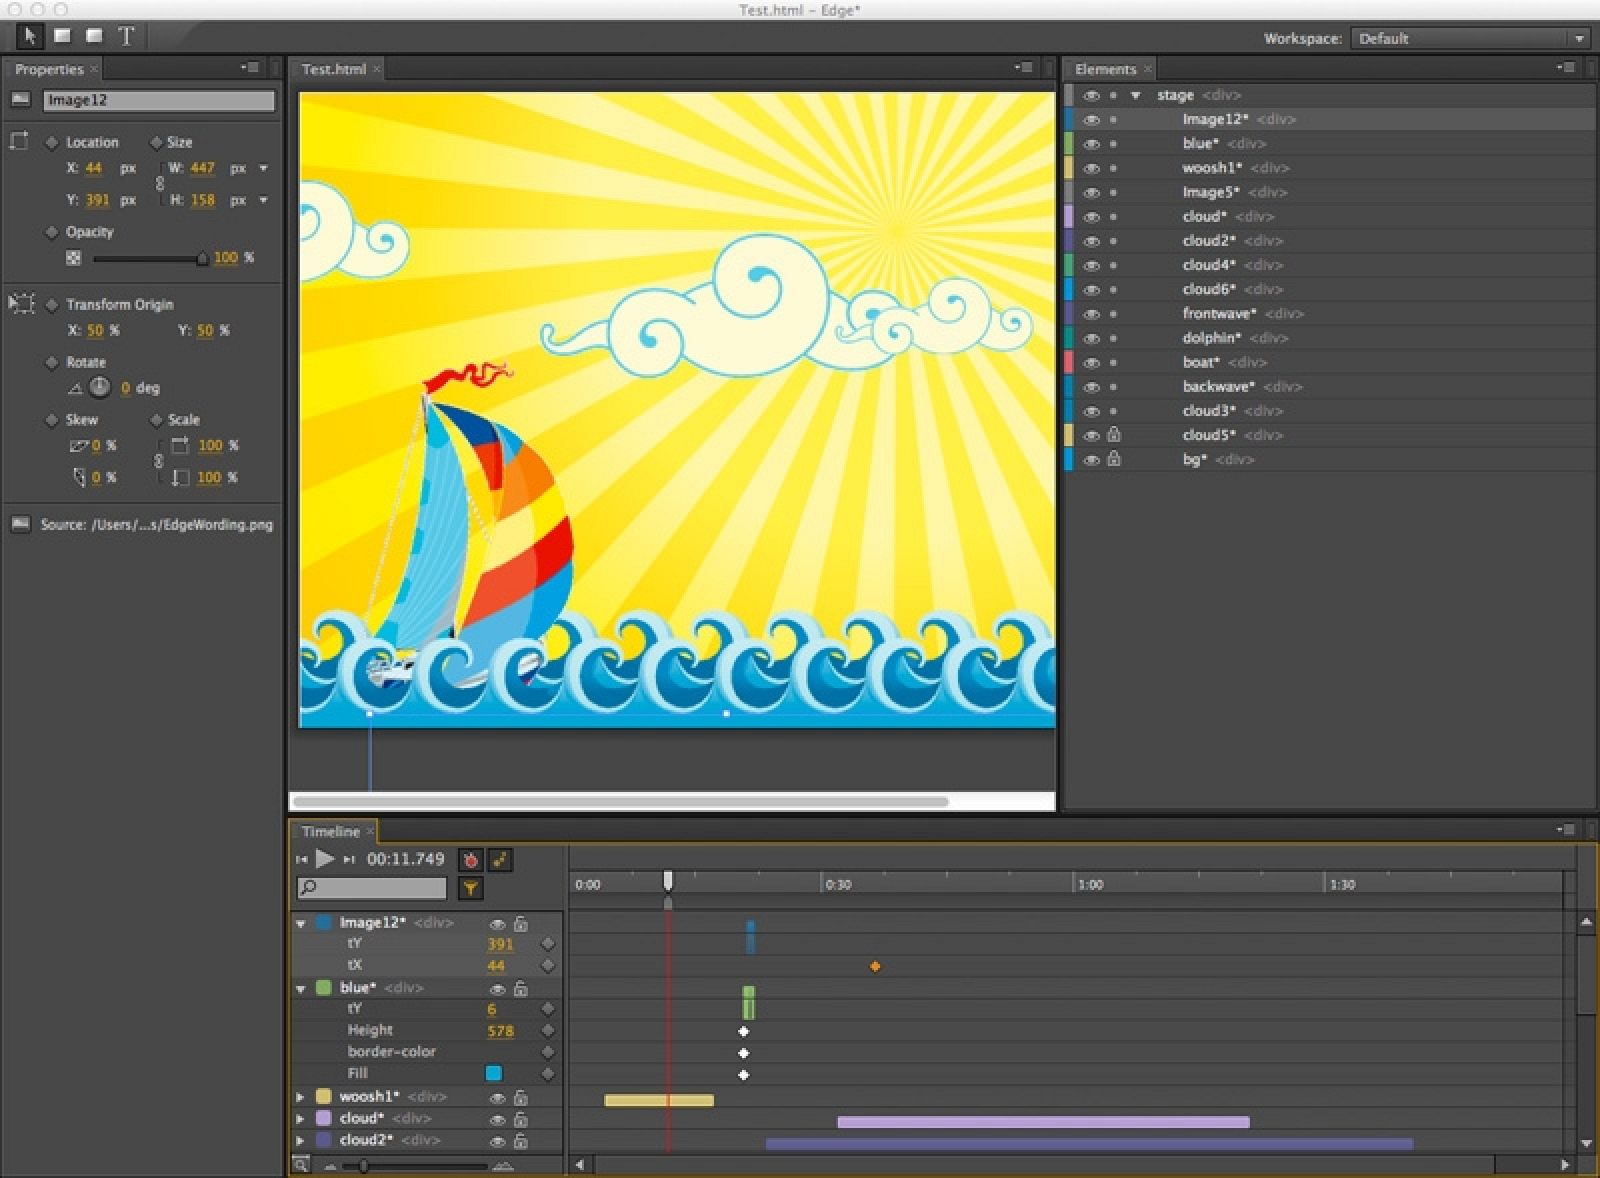
Task: Click the tY value of blue element
Action: 491,1008
